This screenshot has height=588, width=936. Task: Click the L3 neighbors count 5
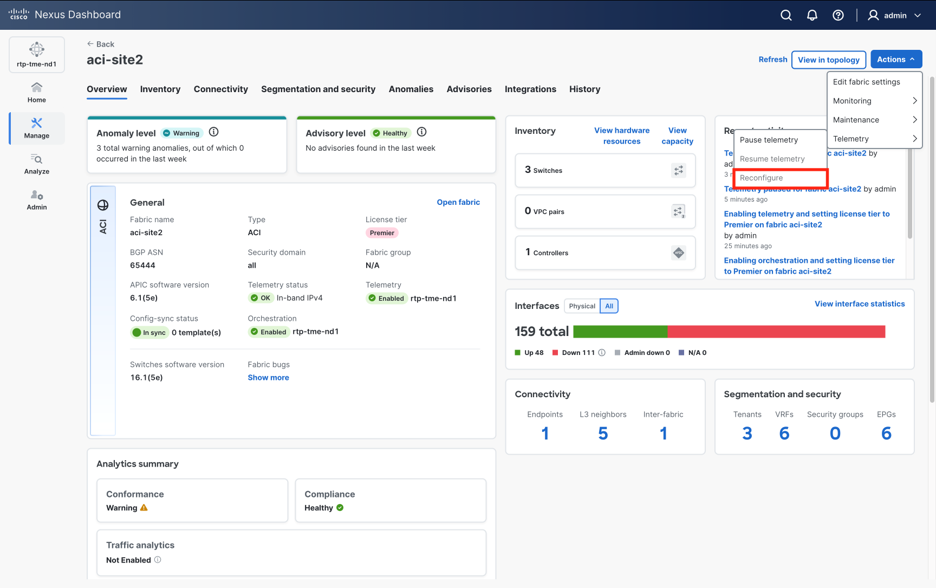603,433
